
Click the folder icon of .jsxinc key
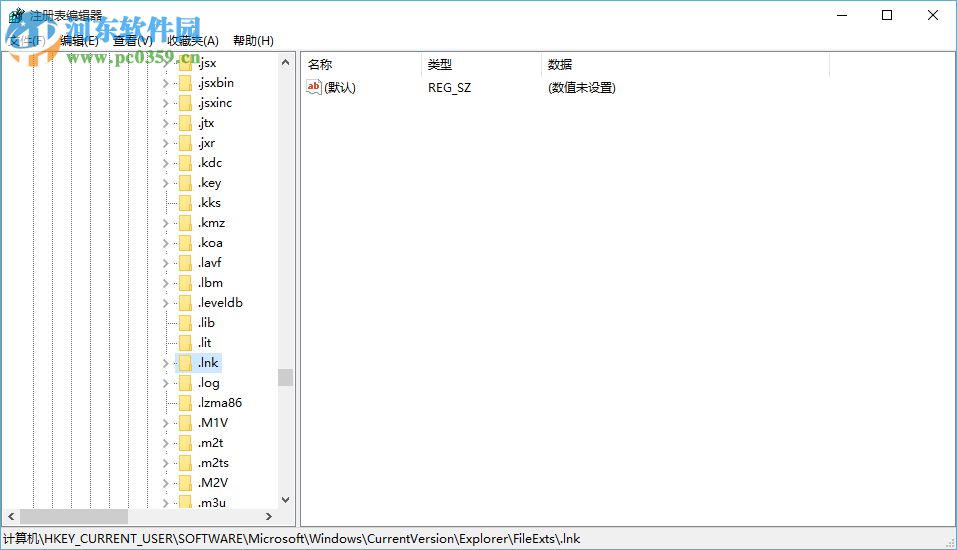pyautogui.click(x=186, y=103)
